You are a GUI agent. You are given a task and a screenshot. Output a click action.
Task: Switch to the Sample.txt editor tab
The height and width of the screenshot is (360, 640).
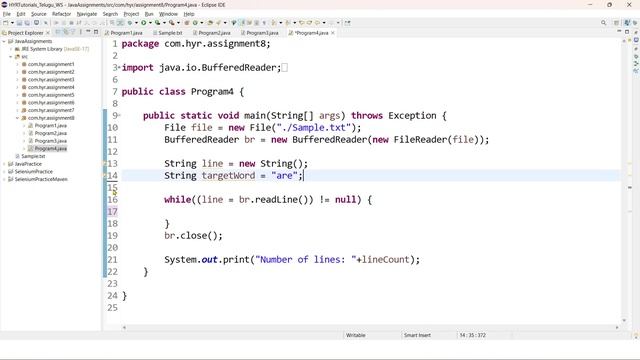[167, 33]
